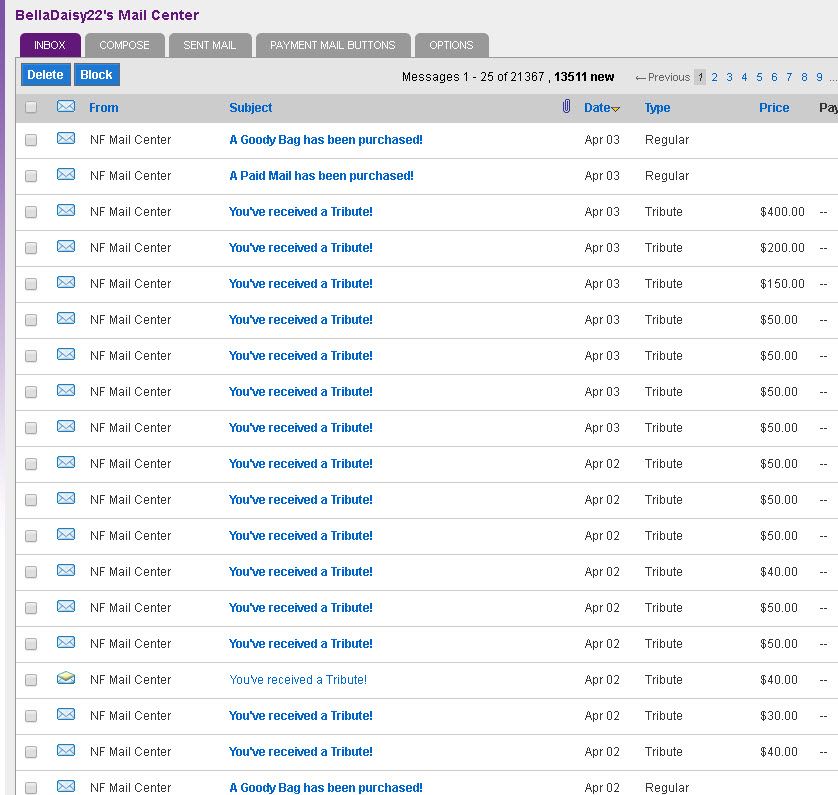This screenshot has height=795, width=838.
Task: Click envelope icon of the $200.00 tribute
Action: pos(66,246)
